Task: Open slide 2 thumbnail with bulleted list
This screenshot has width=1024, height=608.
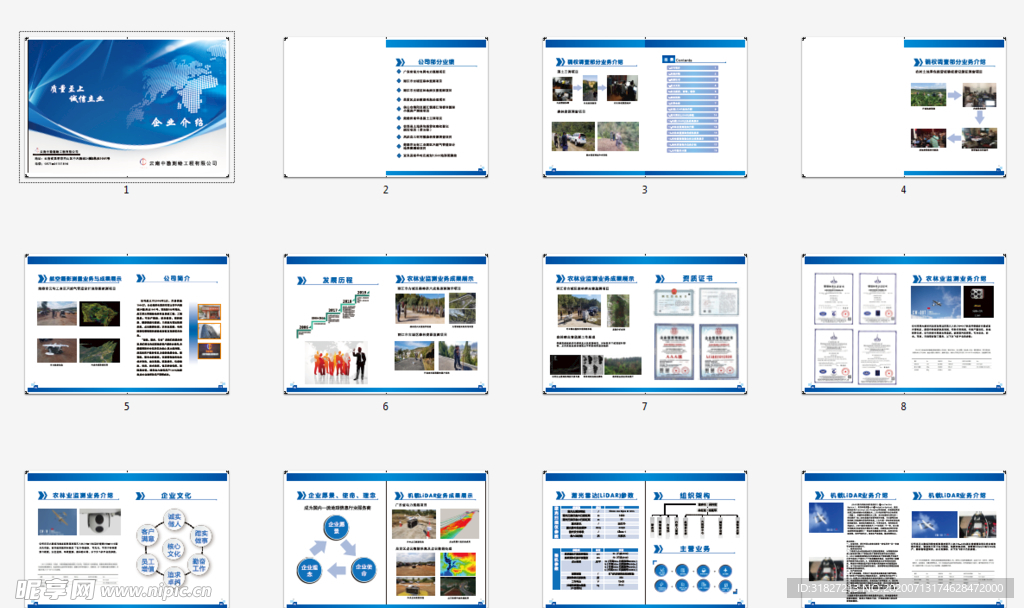Action: (x=385, y=106)
